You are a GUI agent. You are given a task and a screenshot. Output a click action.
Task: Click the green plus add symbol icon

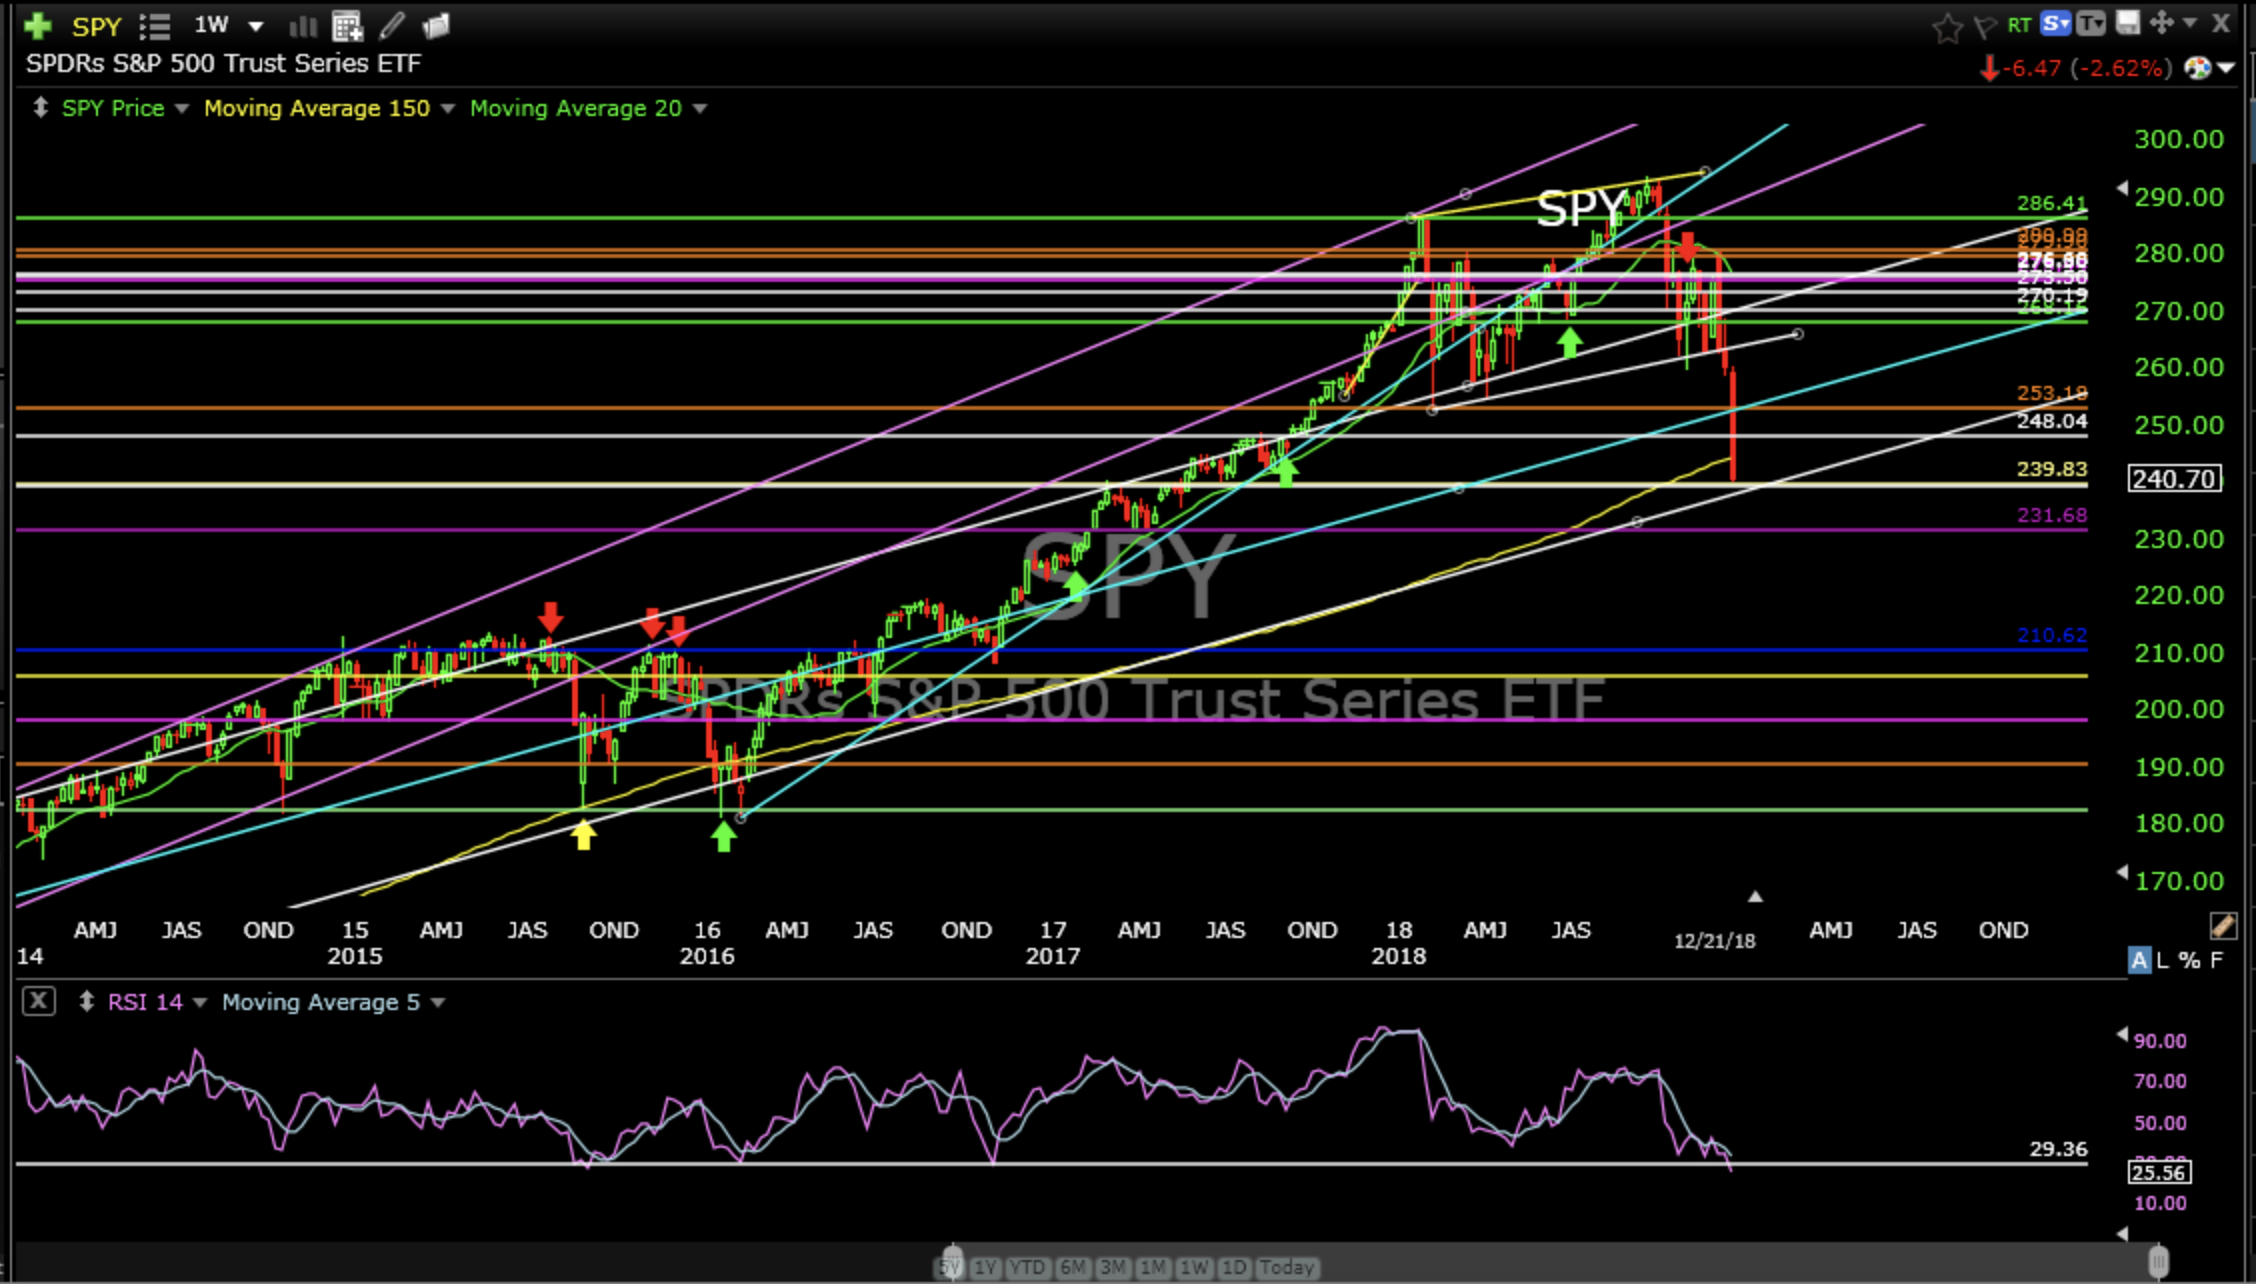(38, 26)
